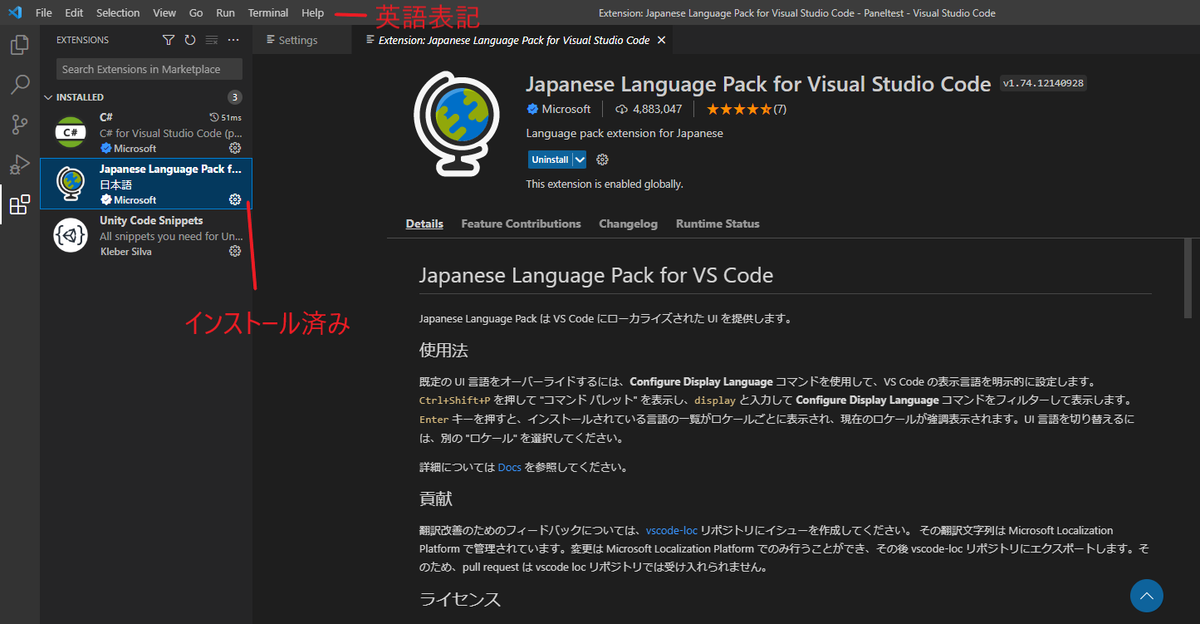The image size is (1200, 624).
Task: Open manage gear for C# extension
Action: pos(235,148)
